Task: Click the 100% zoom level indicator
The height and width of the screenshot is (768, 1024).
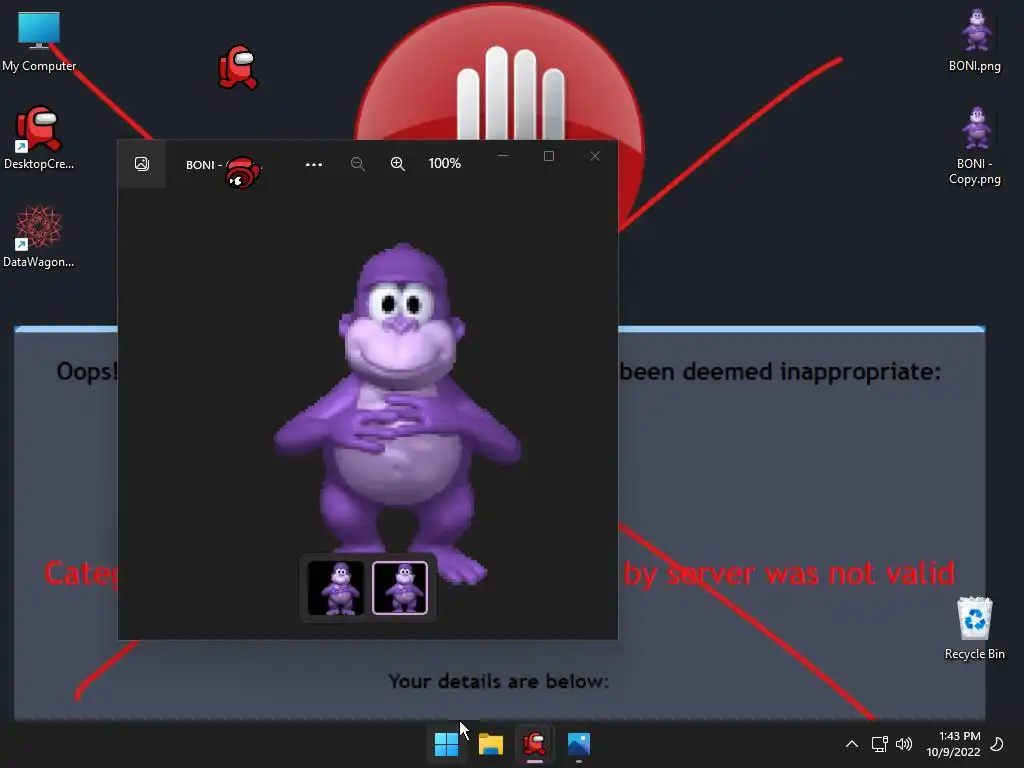Action: pyautogui.click(x=445, y=163)
